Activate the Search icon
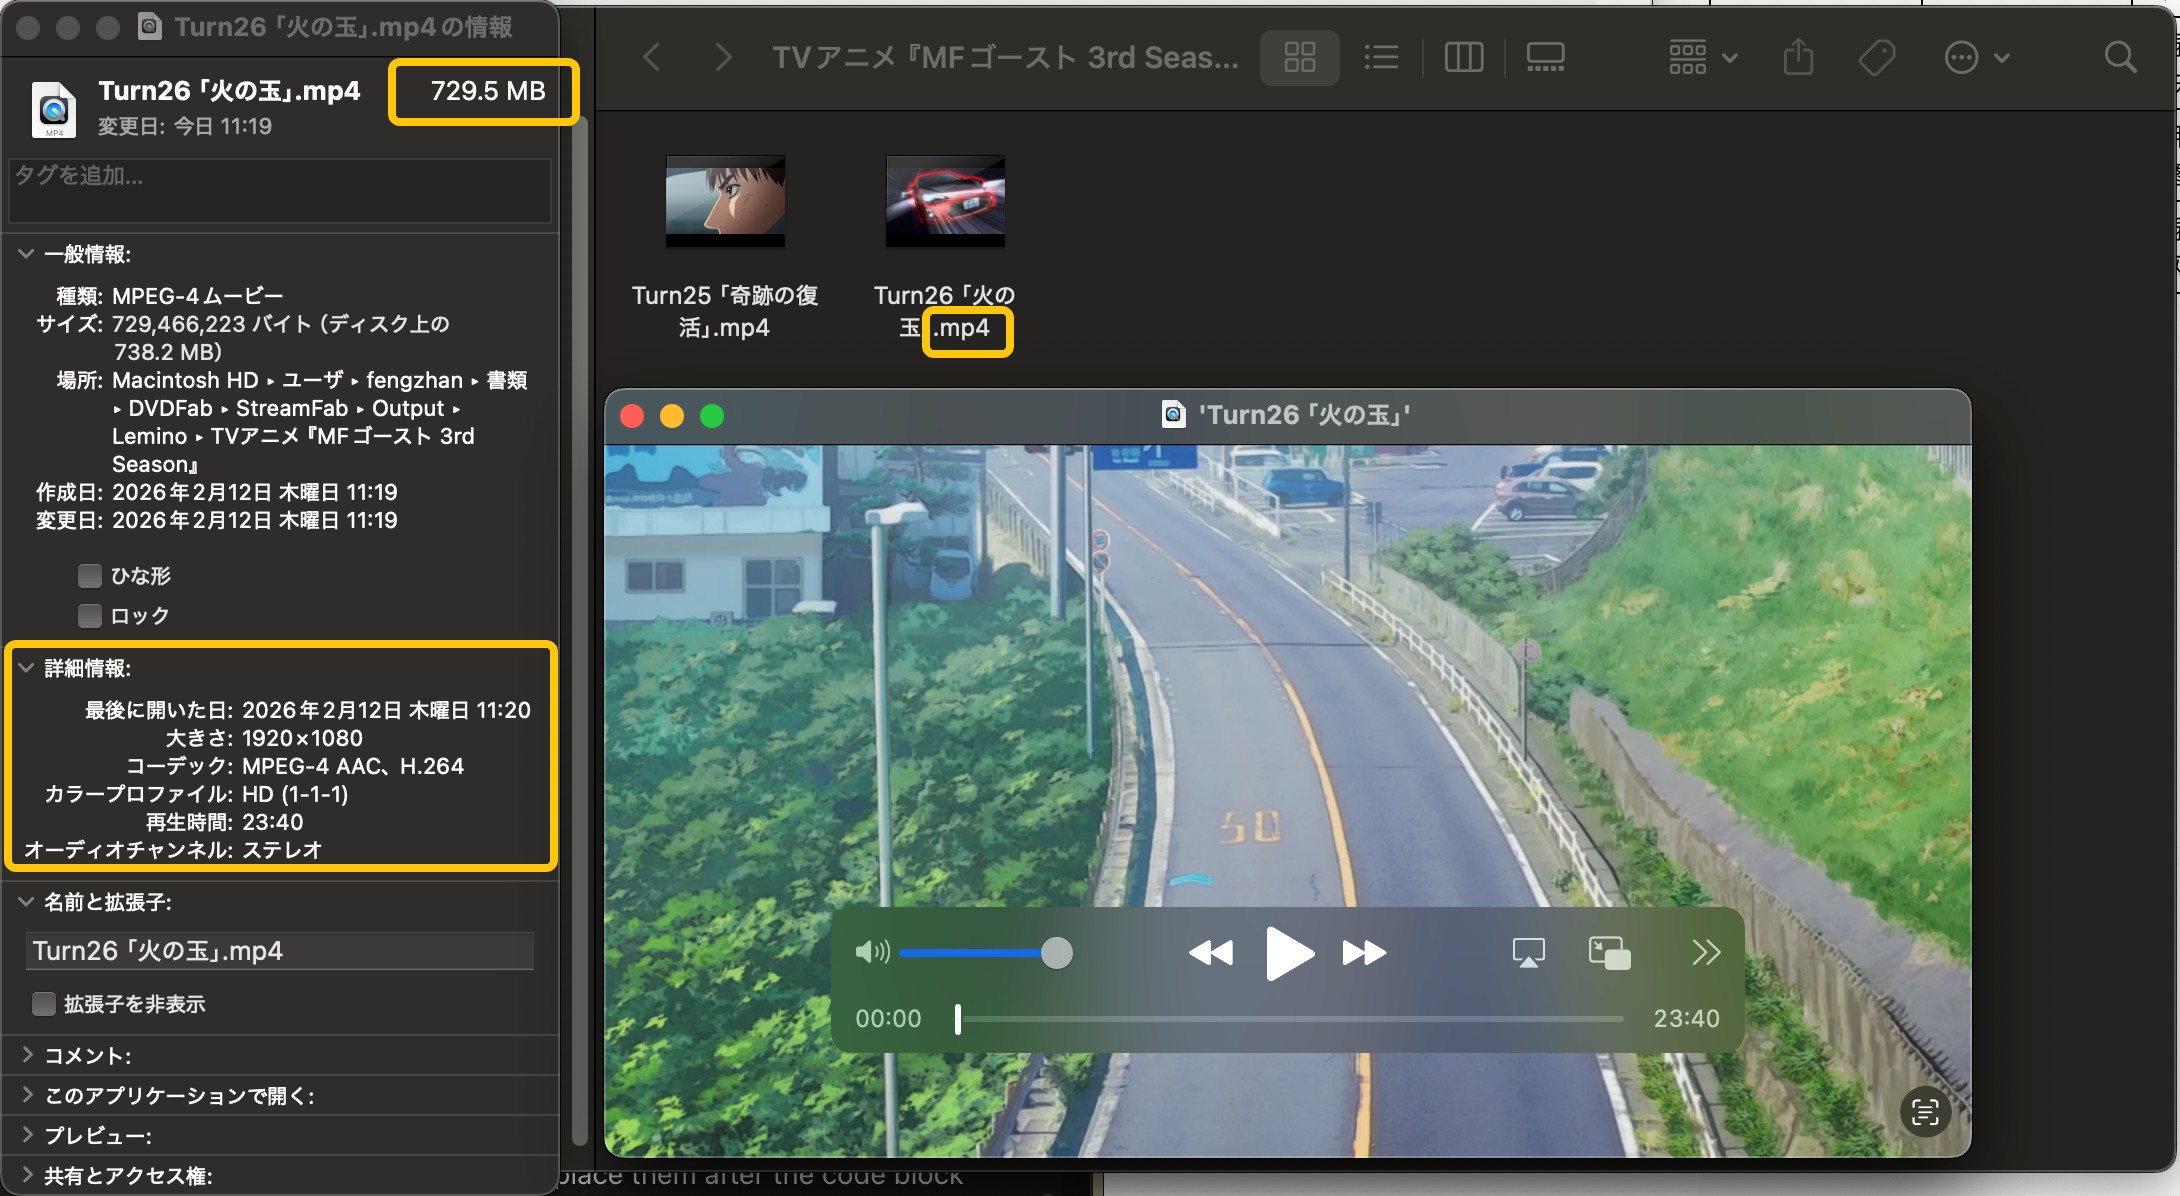 tap(2120, 57)
